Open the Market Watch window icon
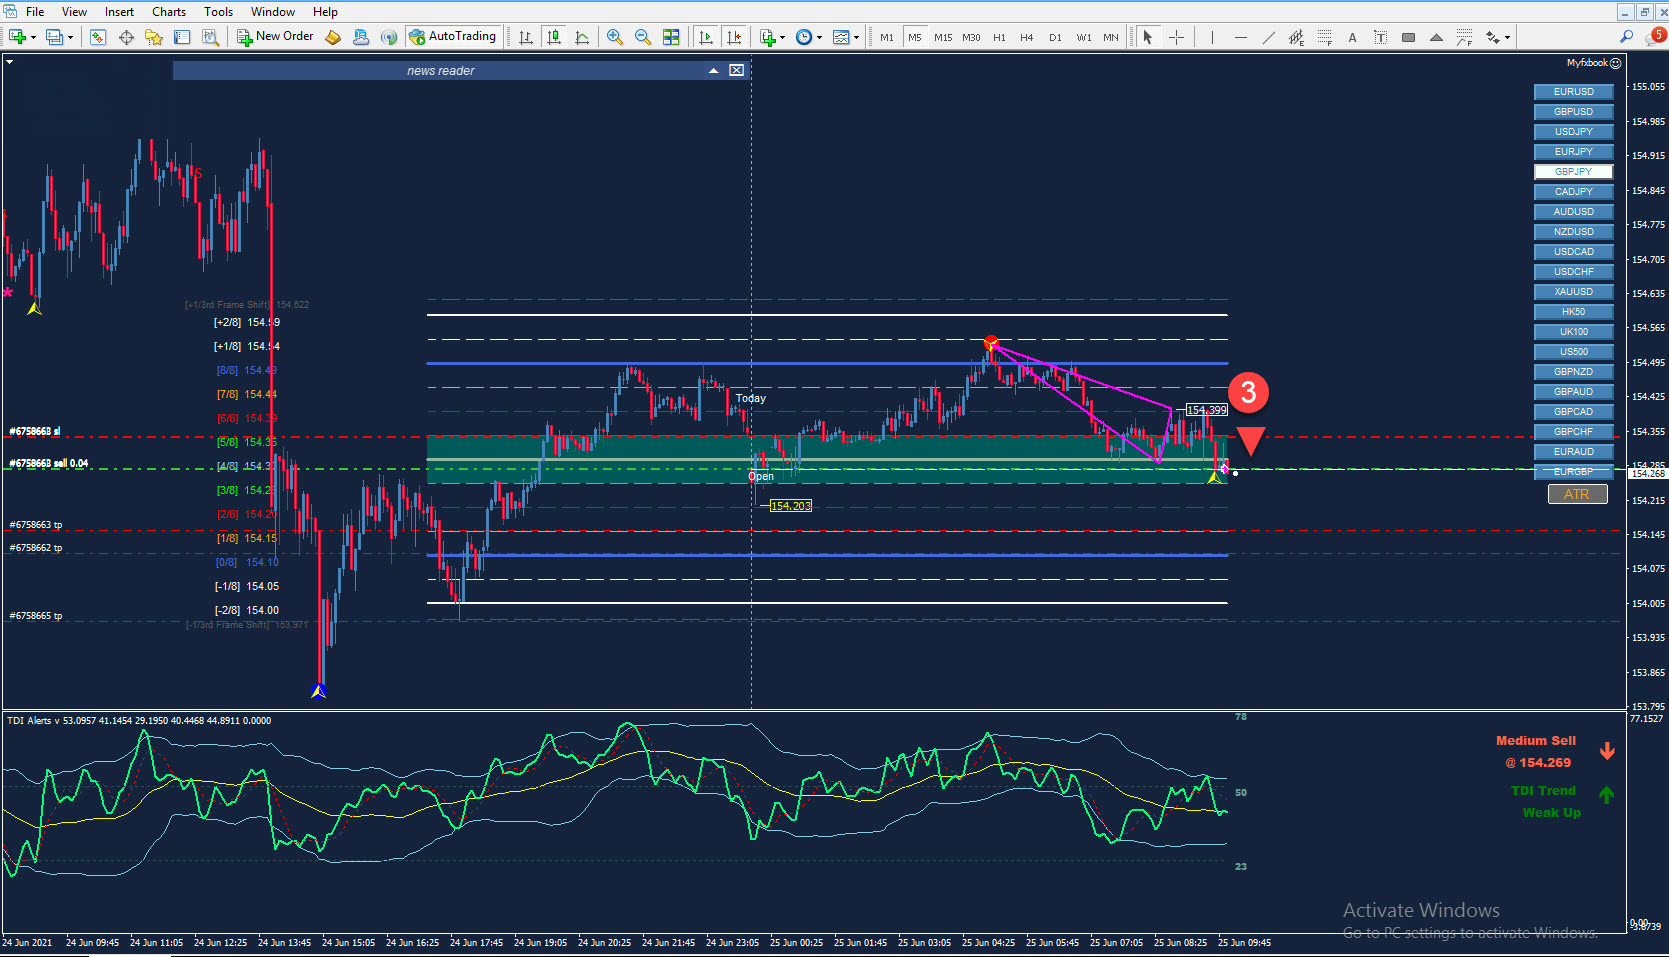The width and height of the screenshot is (1669, 957). (98, 37)
